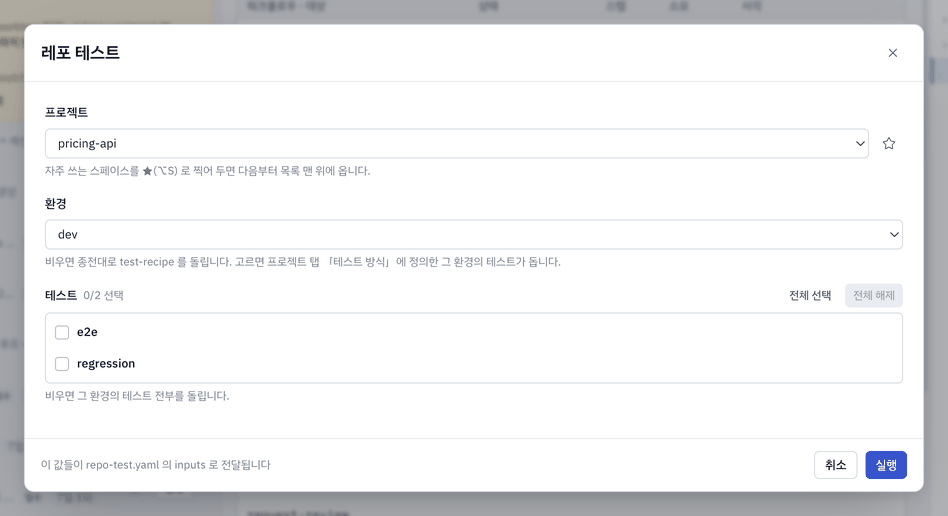Star the pricing-api project as favorite

coord(888,143)
